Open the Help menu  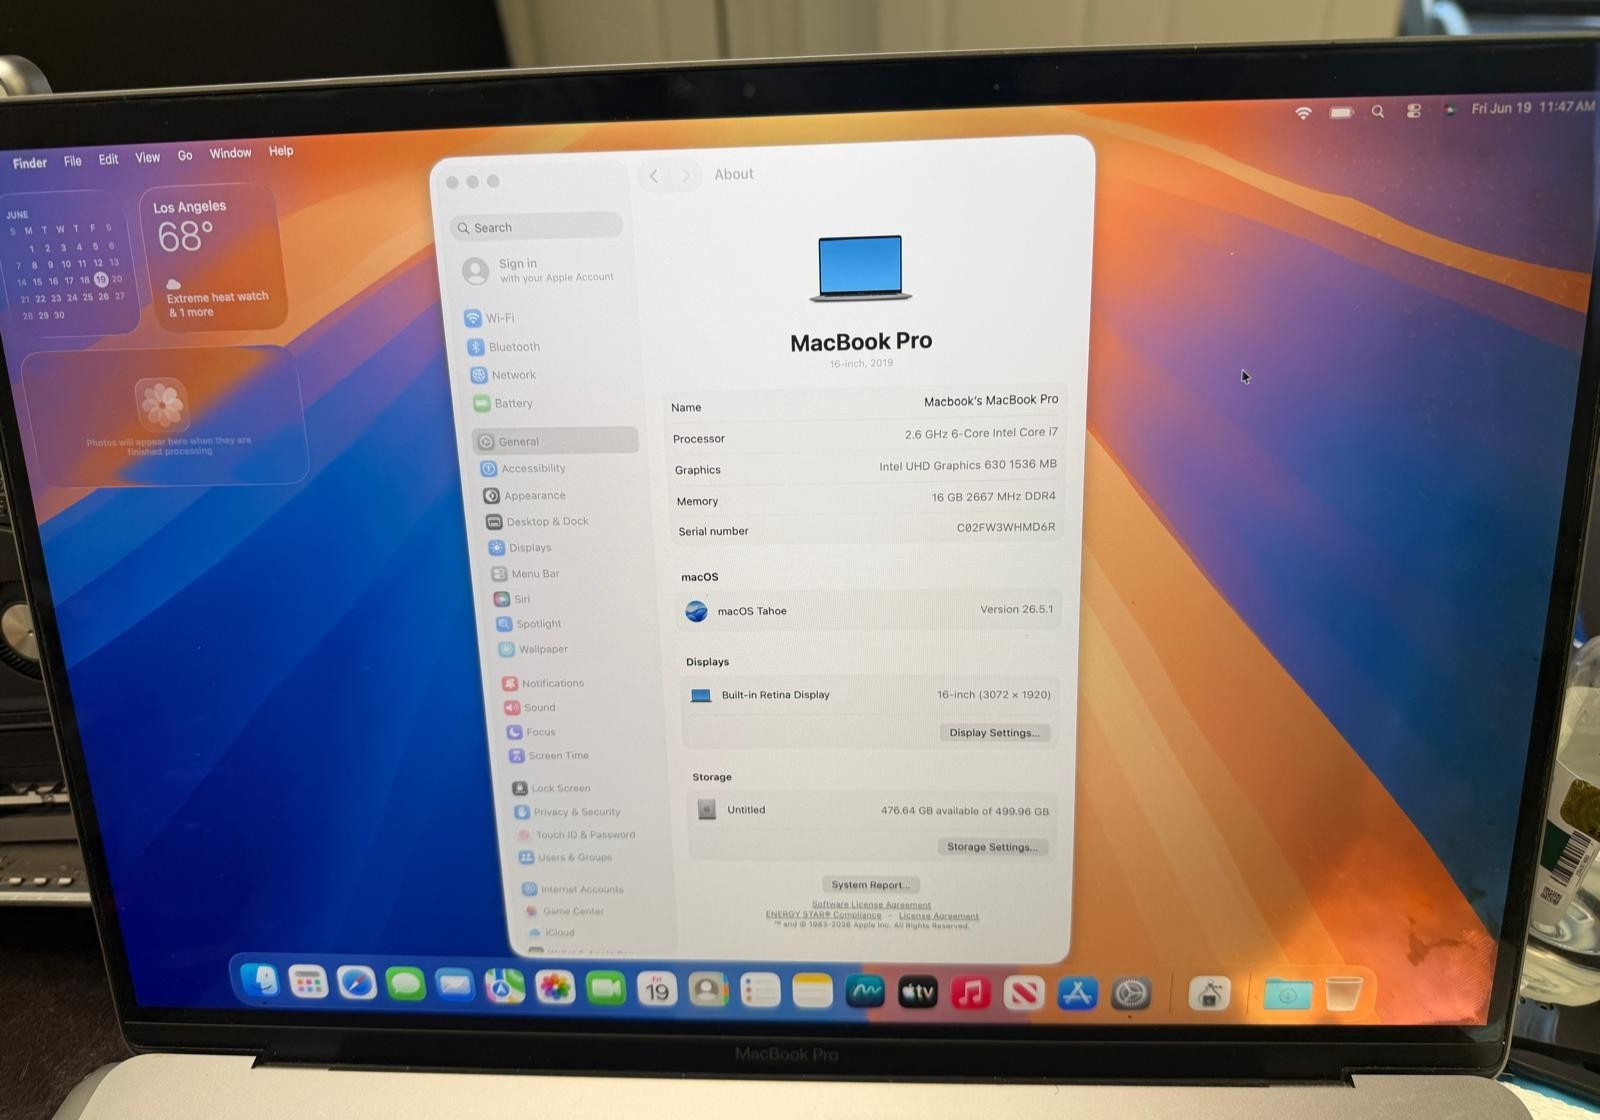(281, 151)
